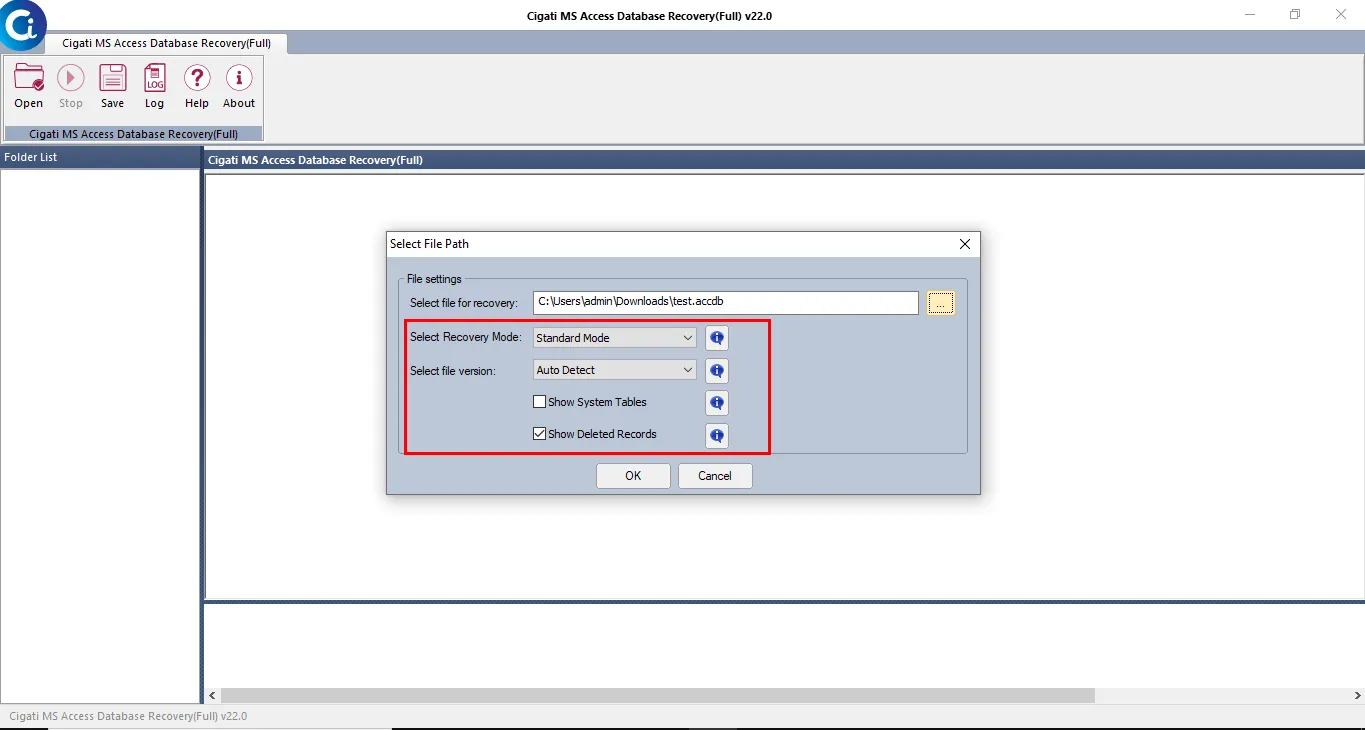1365x730 pixels.
Task: Uncheck the Show Deleted Records checkbox
Action: (540, 434)
